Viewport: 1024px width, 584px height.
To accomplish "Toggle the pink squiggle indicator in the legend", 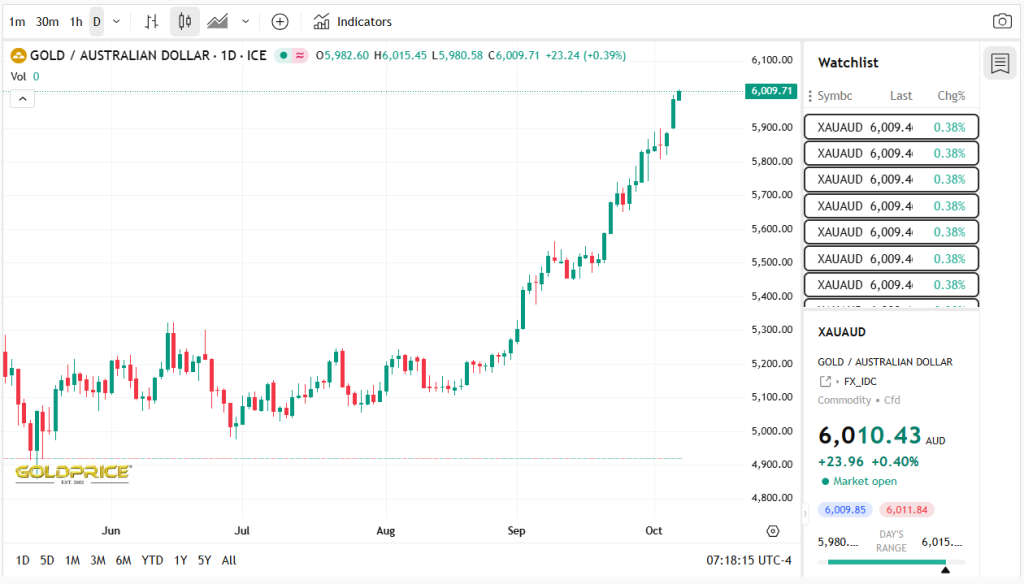I will tap(299, 56).
